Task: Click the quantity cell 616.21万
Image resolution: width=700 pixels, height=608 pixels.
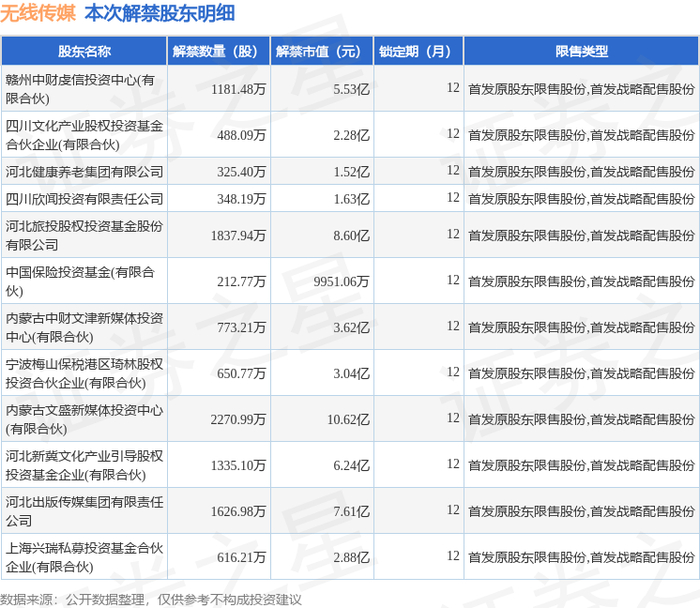Action: coord(242,558)
